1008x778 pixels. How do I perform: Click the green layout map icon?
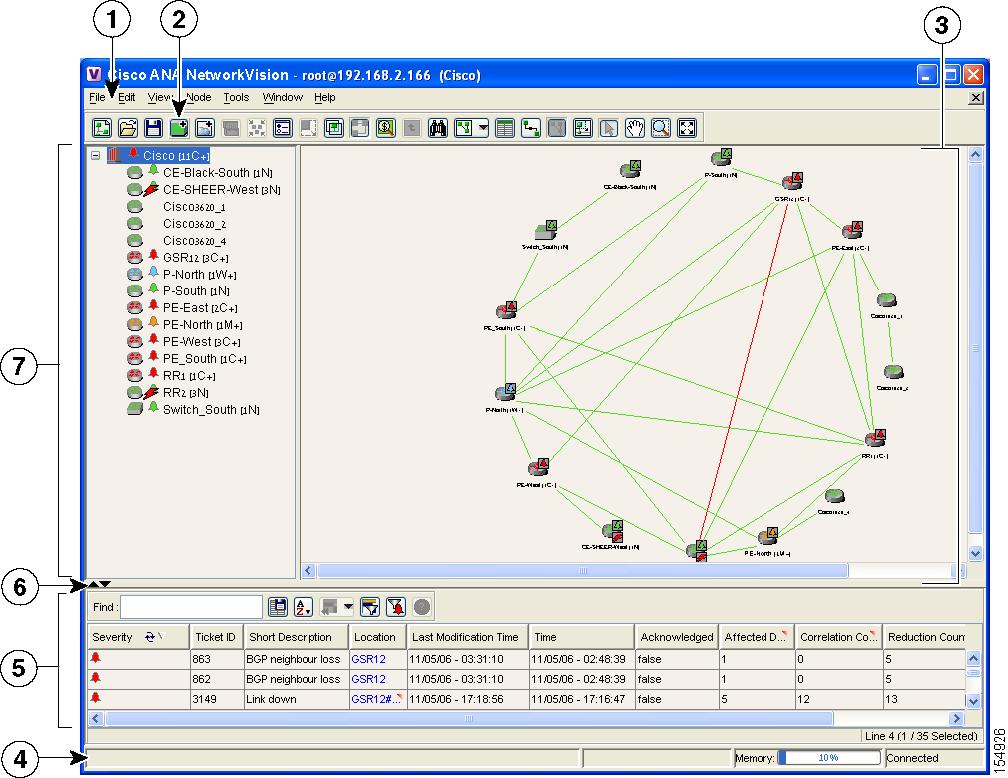464,128
